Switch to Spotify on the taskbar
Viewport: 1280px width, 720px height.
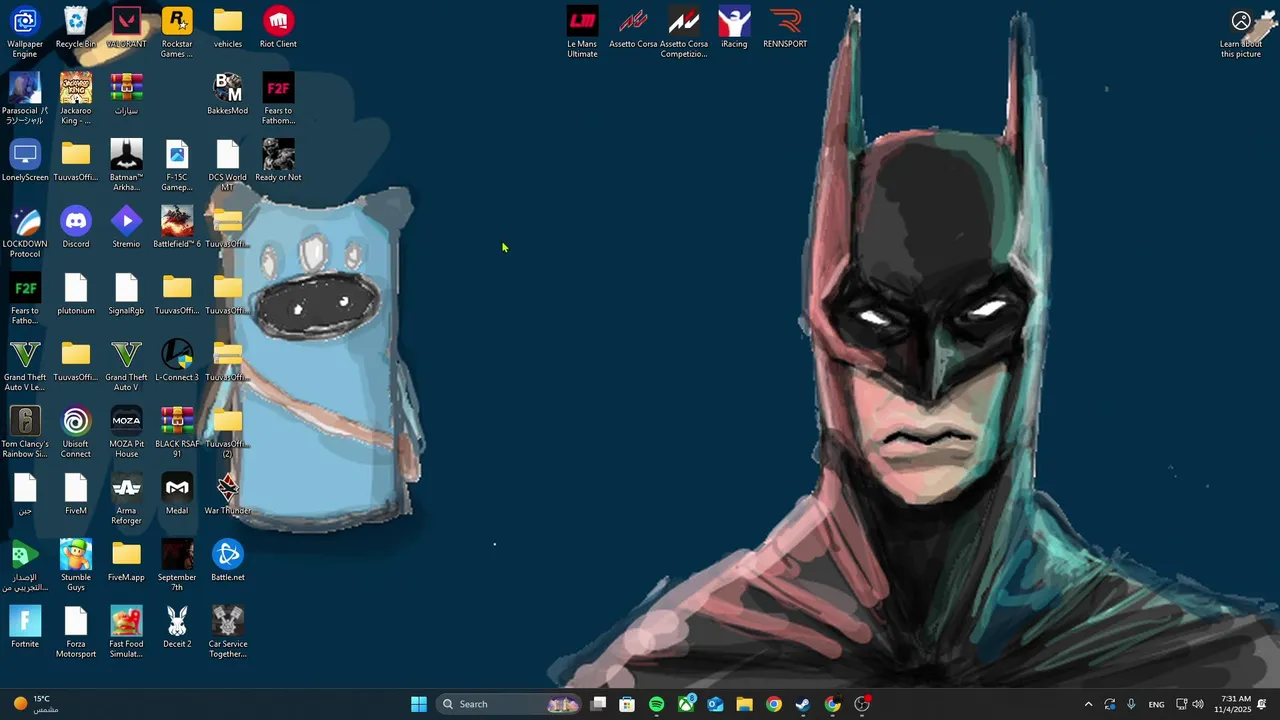[656, 704]
